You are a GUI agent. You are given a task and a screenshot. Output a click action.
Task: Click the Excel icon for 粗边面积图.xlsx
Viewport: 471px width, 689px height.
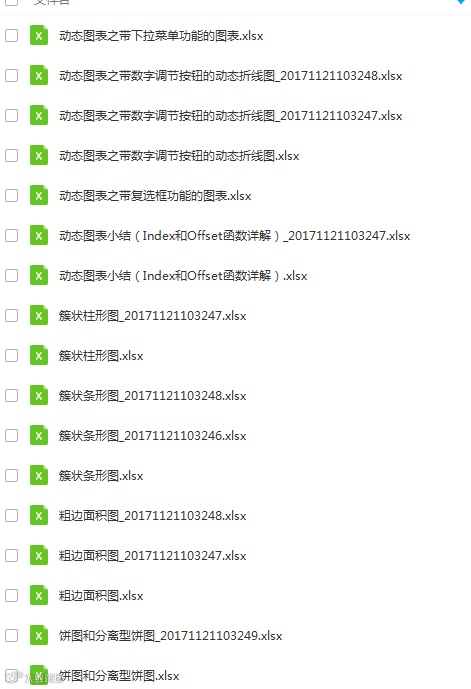[x=39, y=595]
